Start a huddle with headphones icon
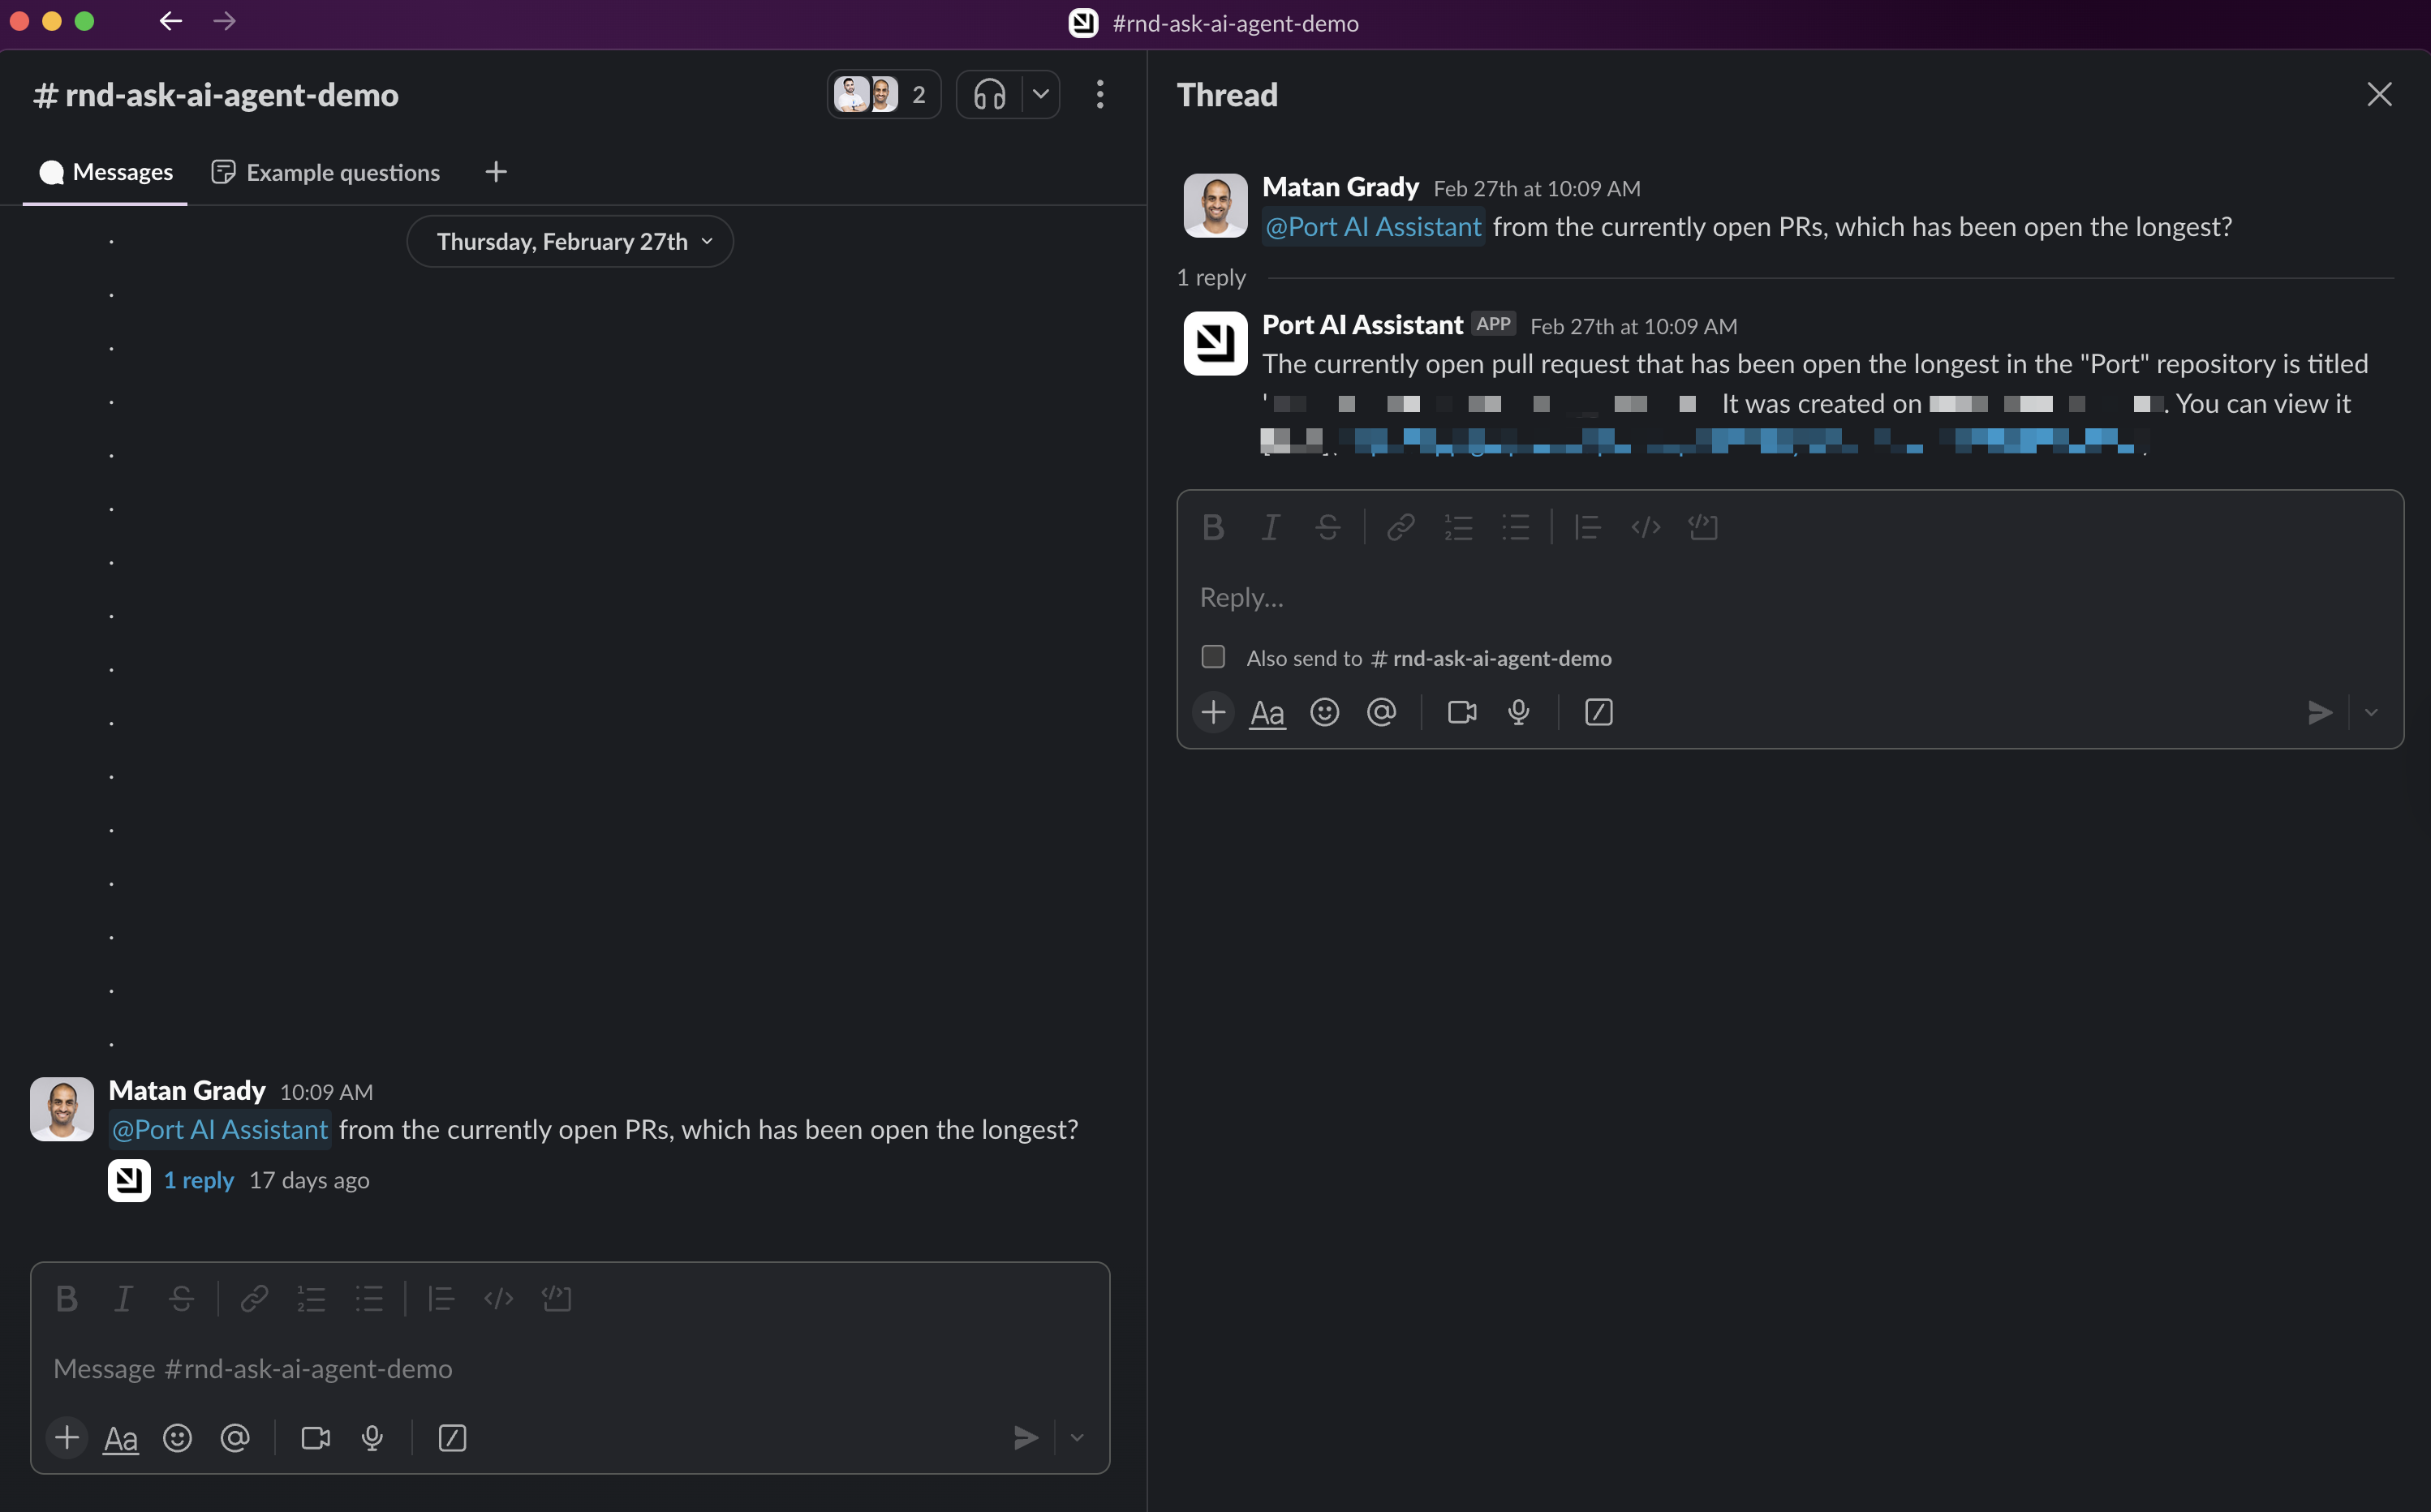 pyautogui.click(x=989, y=95)
